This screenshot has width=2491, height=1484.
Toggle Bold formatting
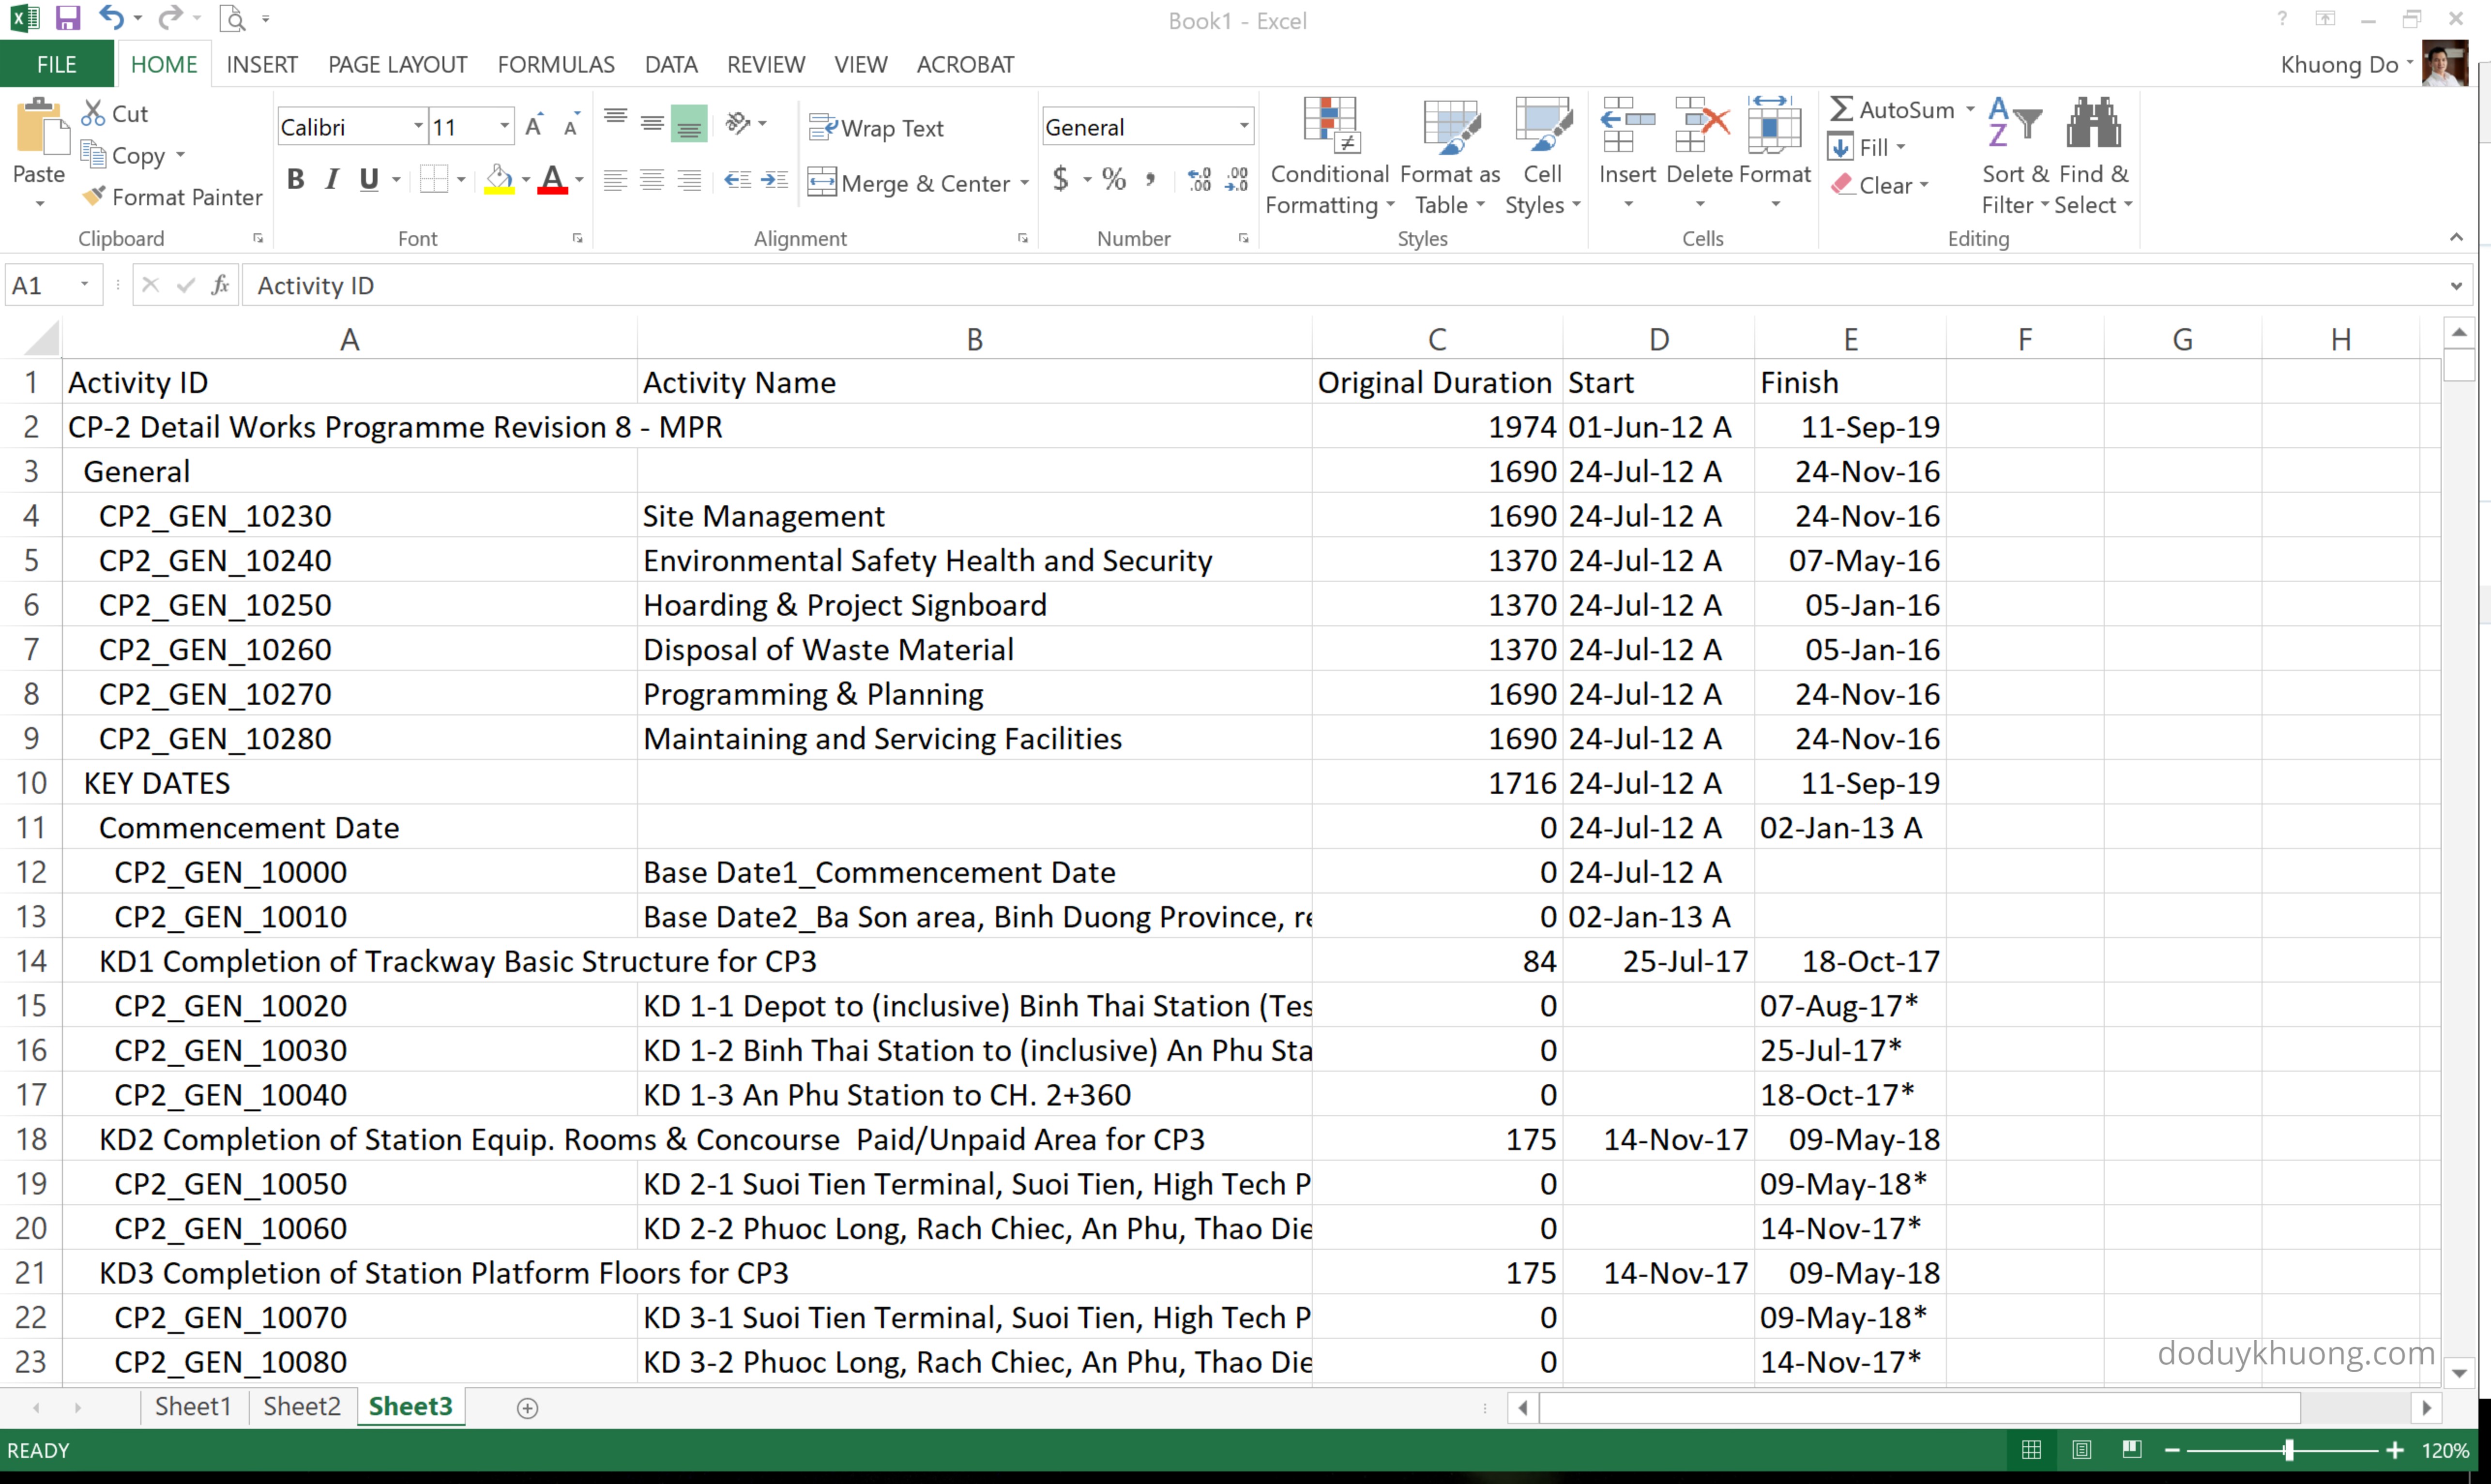(x=295, y=180)
